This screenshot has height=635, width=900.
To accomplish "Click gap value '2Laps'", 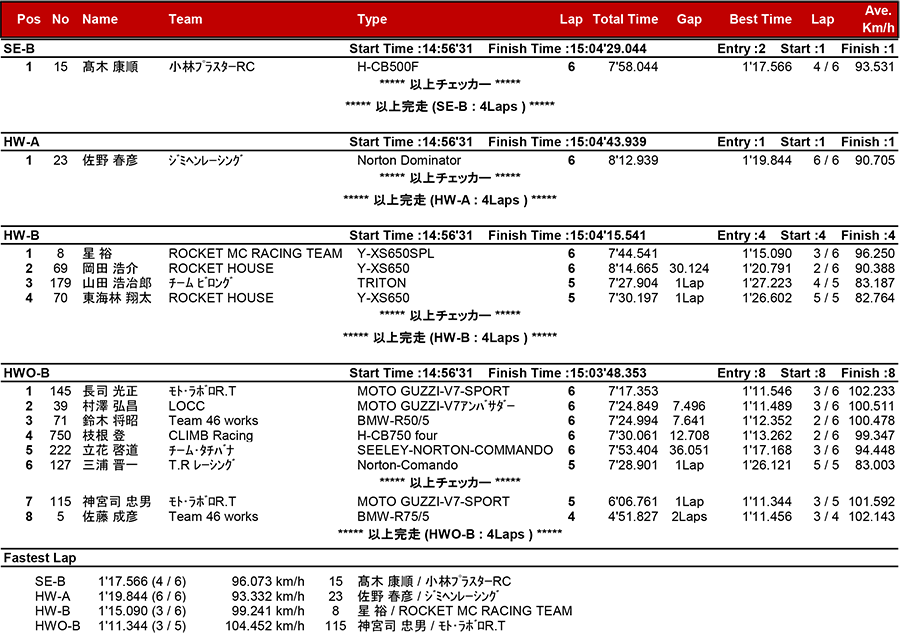I will coord(689,517).
